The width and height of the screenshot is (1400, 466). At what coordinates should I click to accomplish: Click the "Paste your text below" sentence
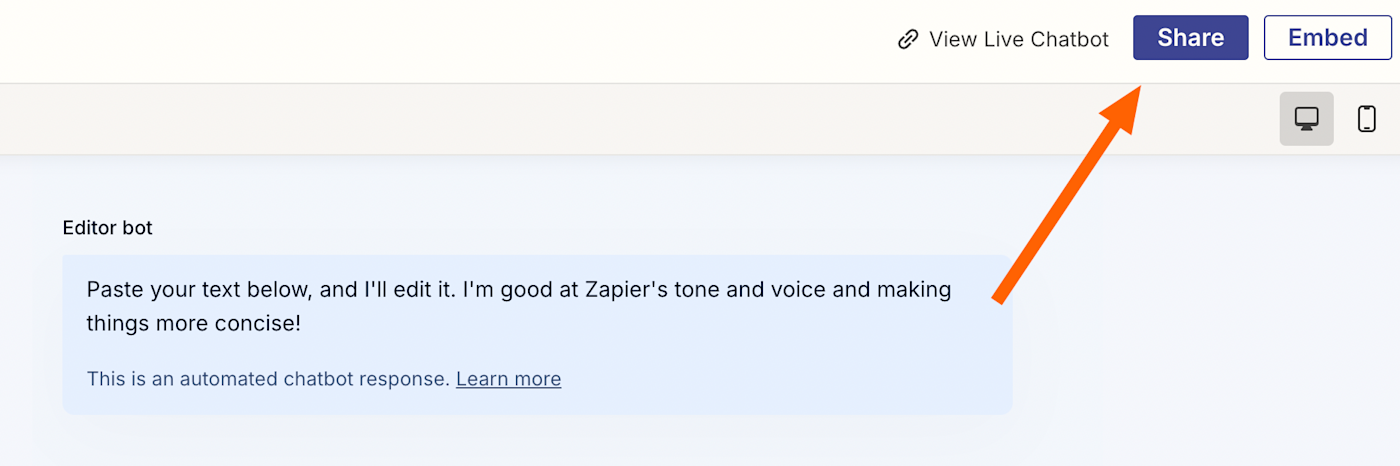[200, 290]
